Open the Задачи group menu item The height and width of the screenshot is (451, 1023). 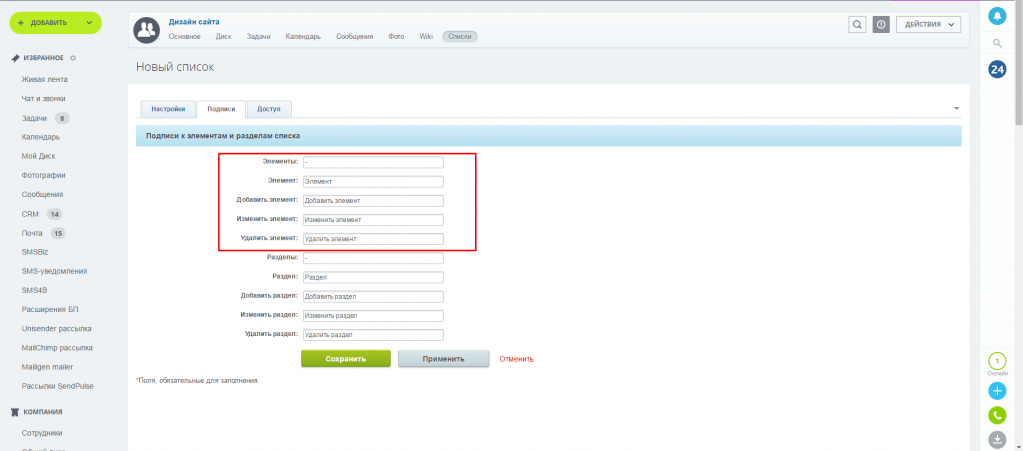pos(258,37)
